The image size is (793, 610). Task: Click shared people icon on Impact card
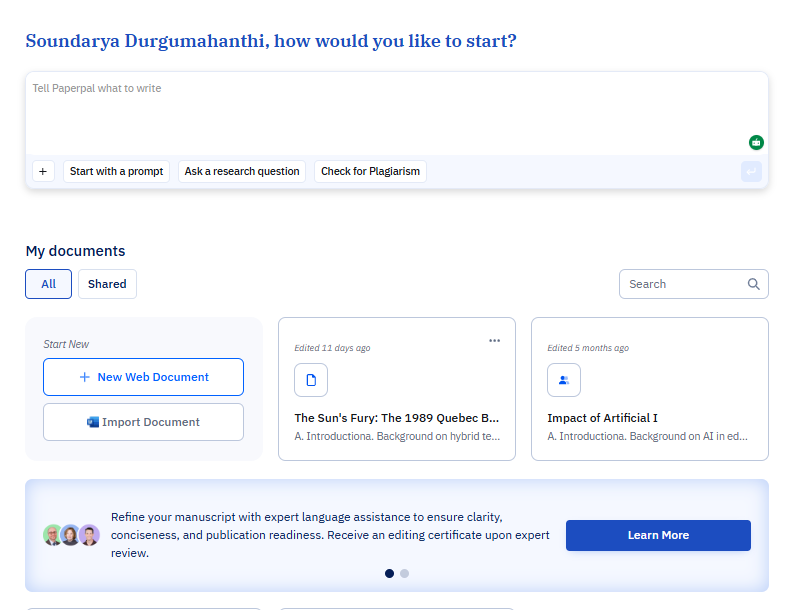point(564,380)
